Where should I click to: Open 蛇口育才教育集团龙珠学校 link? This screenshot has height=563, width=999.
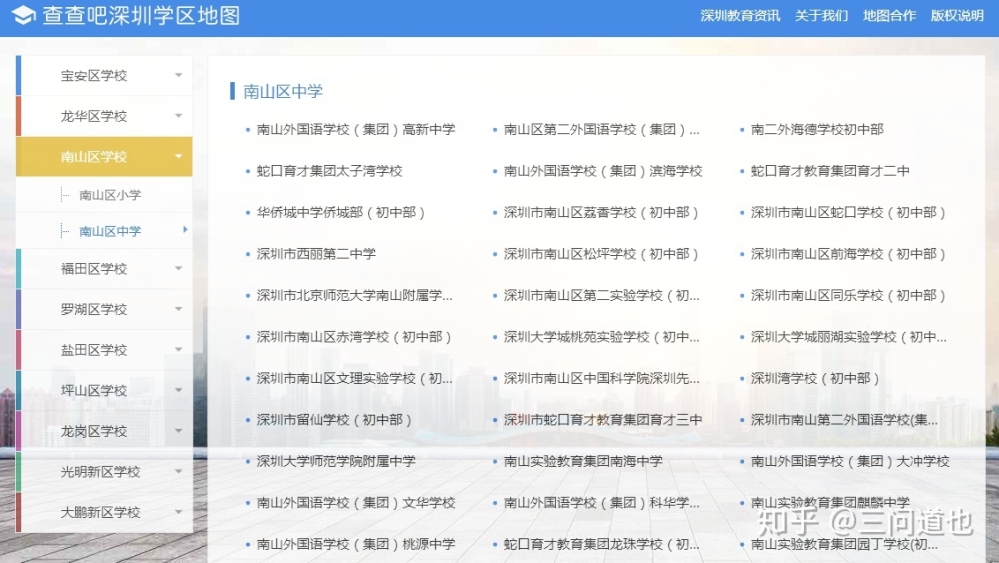[601, 544]
